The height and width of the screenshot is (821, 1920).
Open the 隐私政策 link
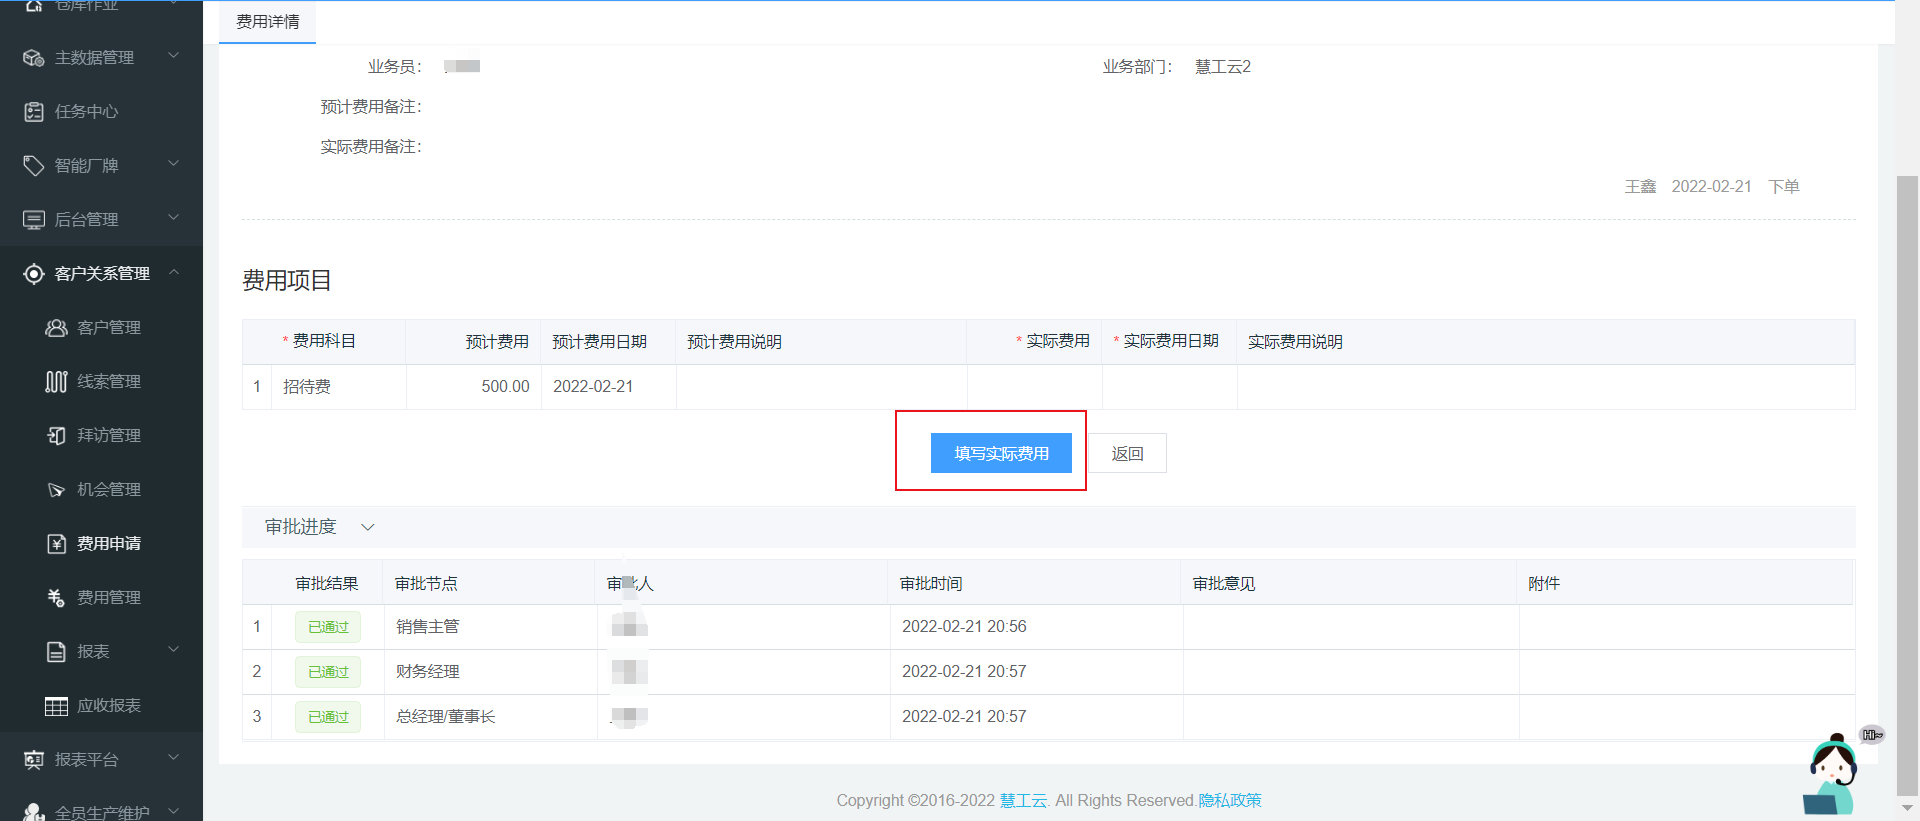[1230, 800]
